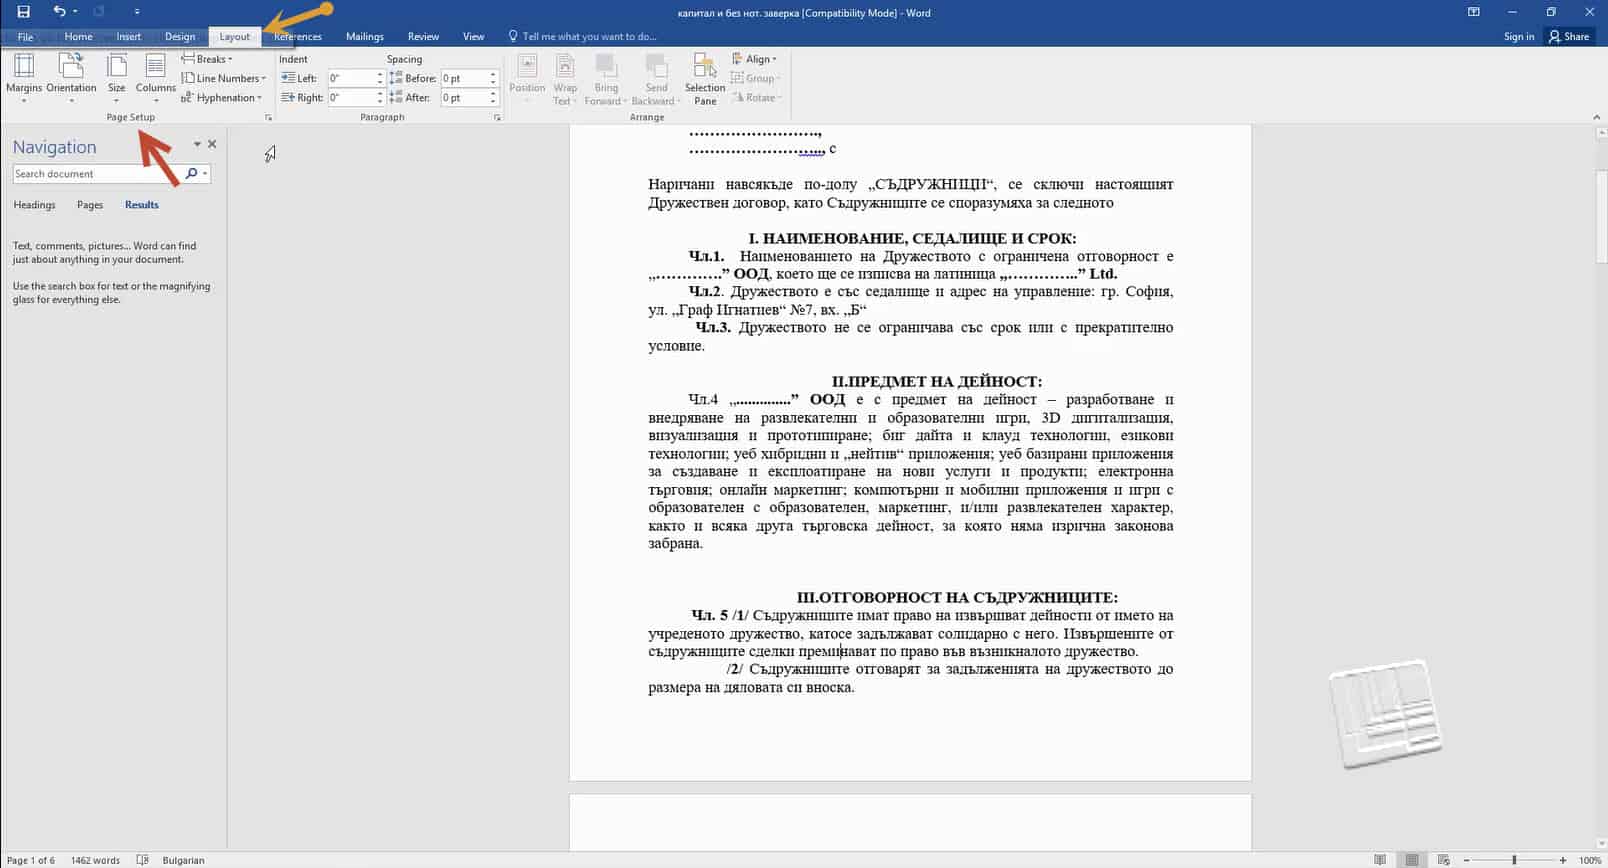The height and width of the screenshot is (868, 1608).
Task: Open the Columns menu
Action: click(155, 78)
